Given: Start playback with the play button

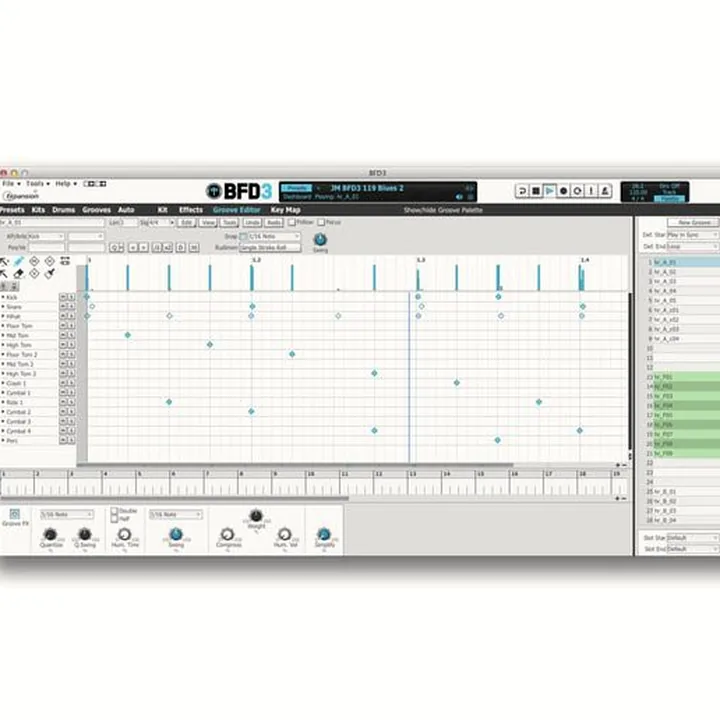Looking at the screenshot, I should coord(549,191).
